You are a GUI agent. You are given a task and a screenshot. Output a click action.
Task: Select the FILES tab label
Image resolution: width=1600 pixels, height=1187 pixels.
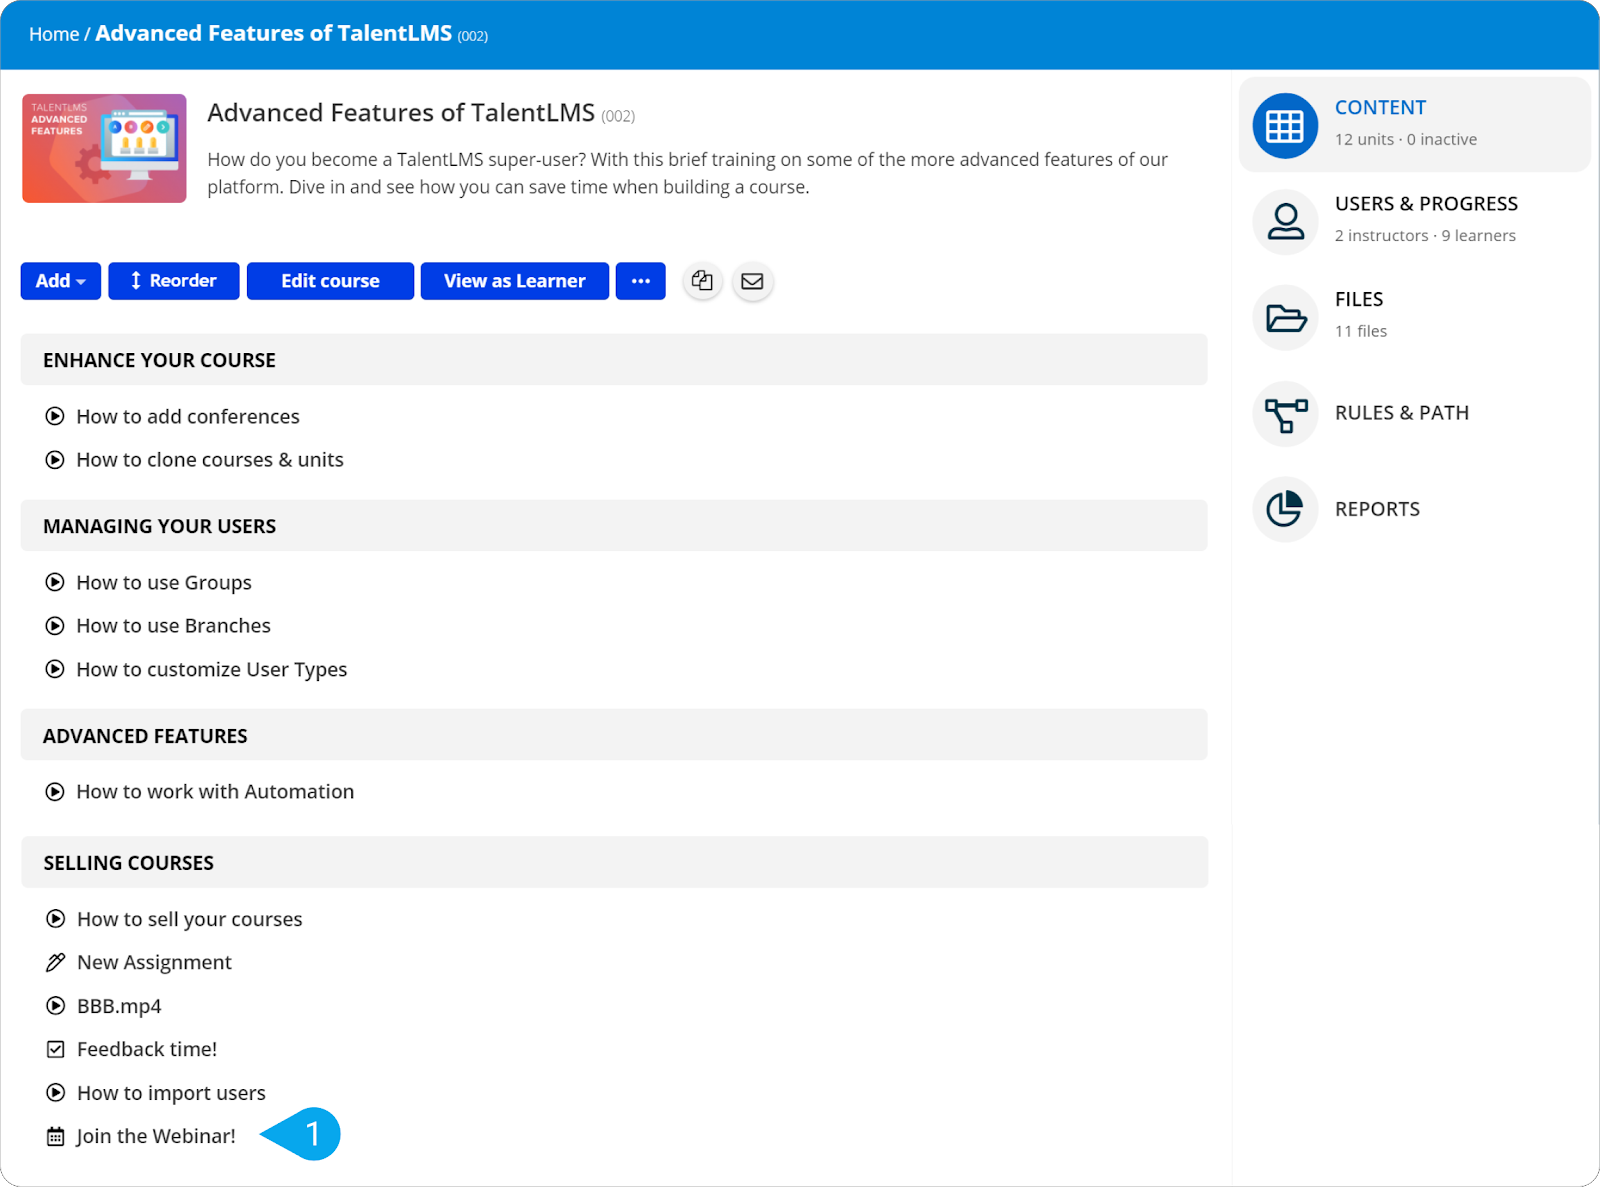pos(1359,299)
